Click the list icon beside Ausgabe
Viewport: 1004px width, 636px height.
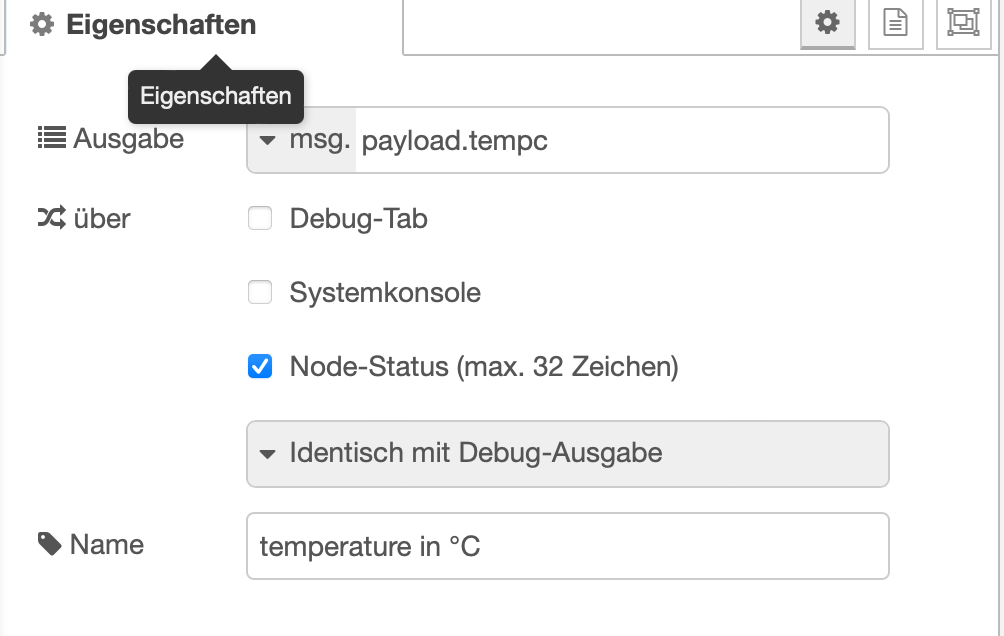pos(51,138)
